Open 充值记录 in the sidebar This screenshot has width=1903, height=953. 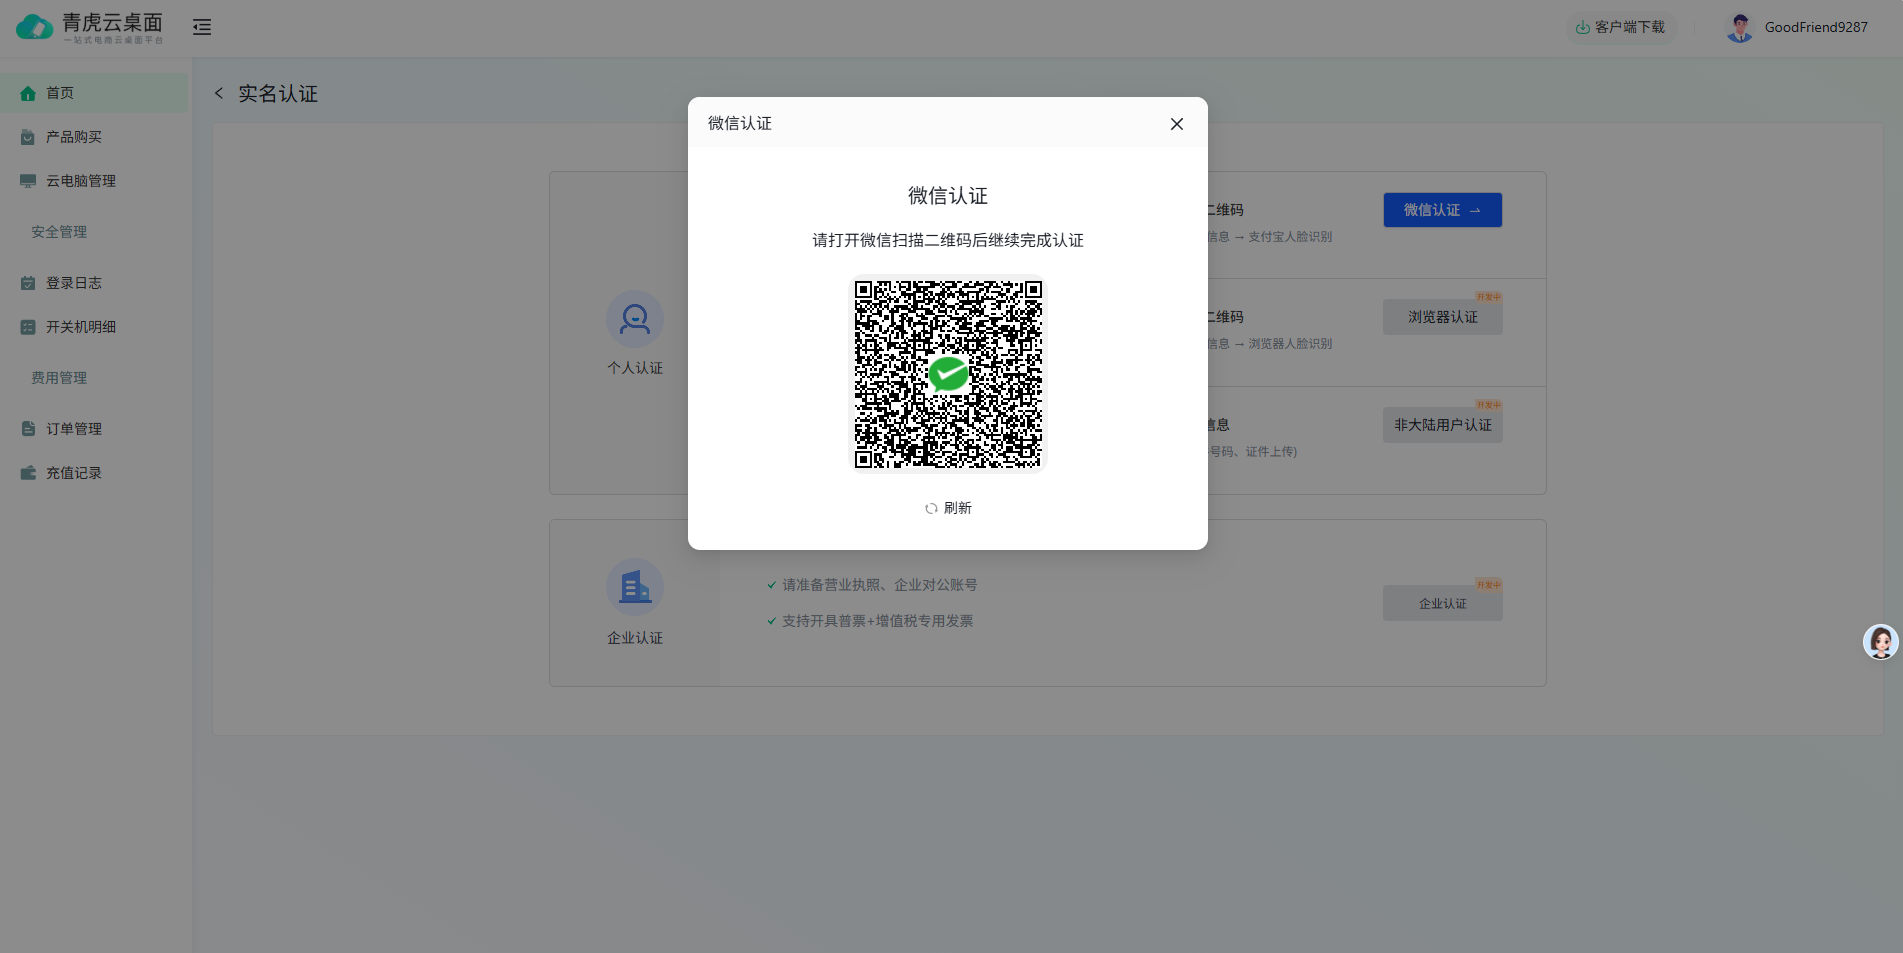(94, 473)
